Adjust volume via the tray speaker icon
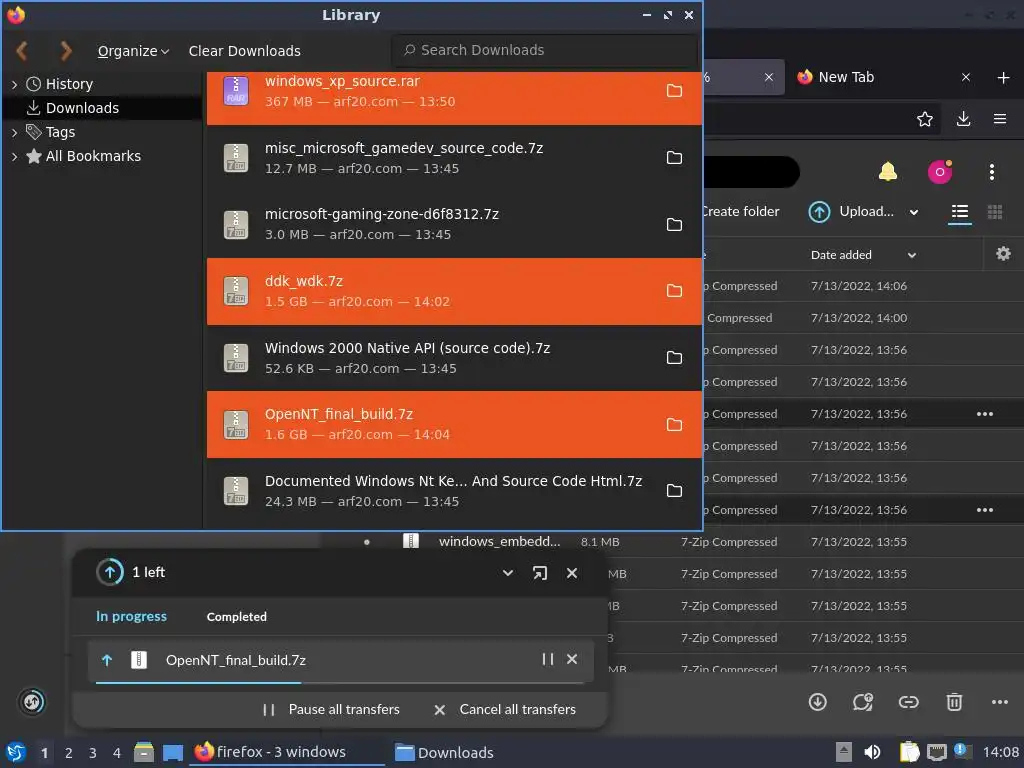 872,752
